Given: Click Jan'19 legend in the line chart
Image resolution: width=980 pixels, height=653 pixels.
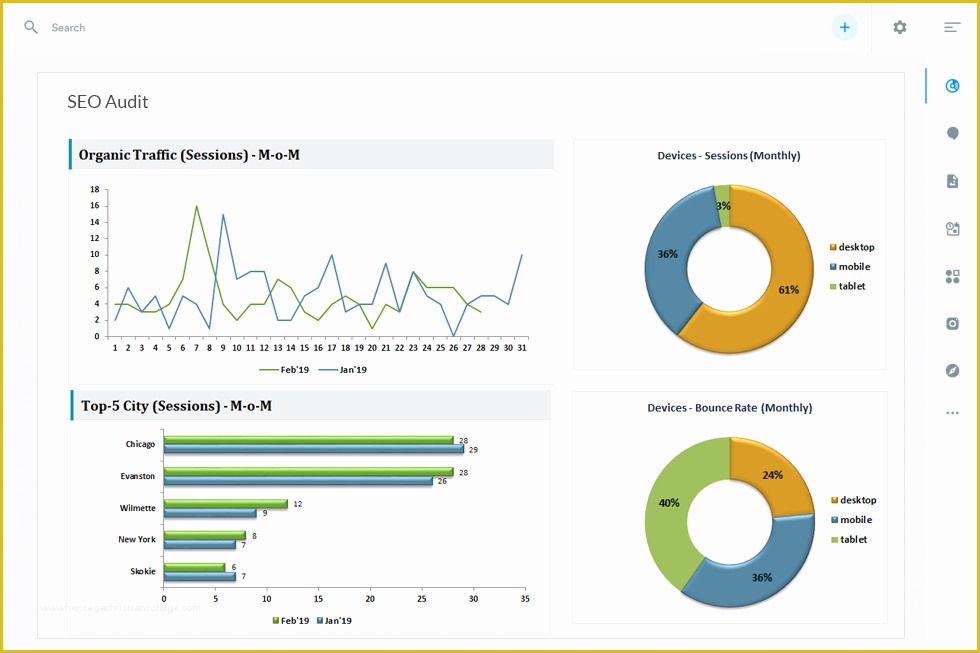Looking at the screenshot, I should pos(343,370).
